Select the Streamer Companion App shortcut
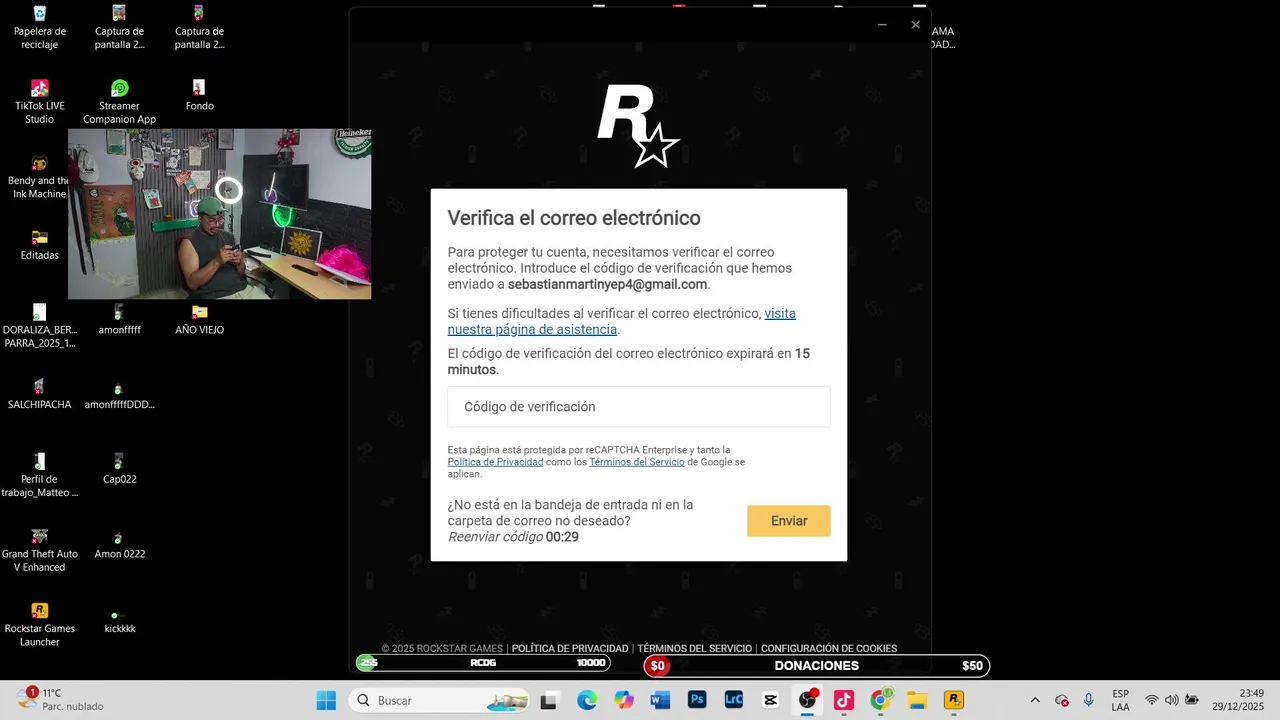This screenshot has height=720, width=1280. point(119,101)
